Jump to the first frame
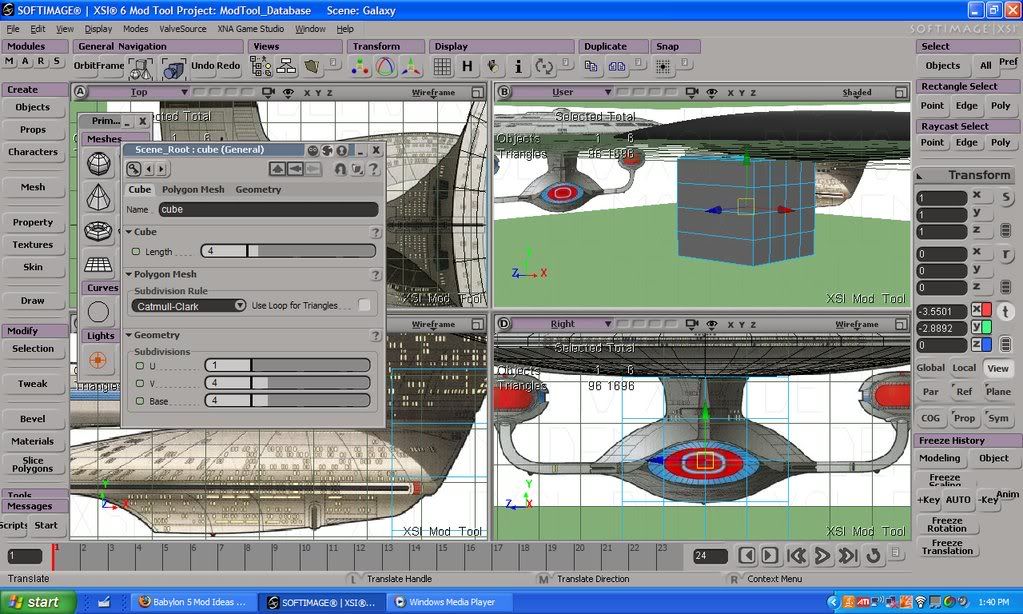Screen dimensions: 1023x614 coord(797,555)
